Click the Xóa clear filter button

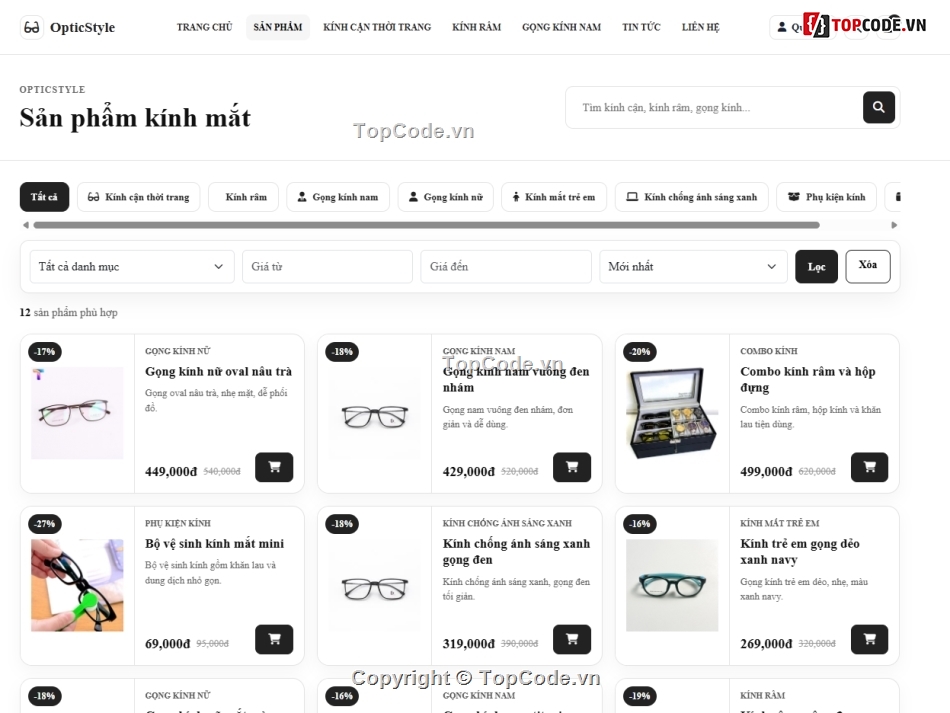pos(868,267)
